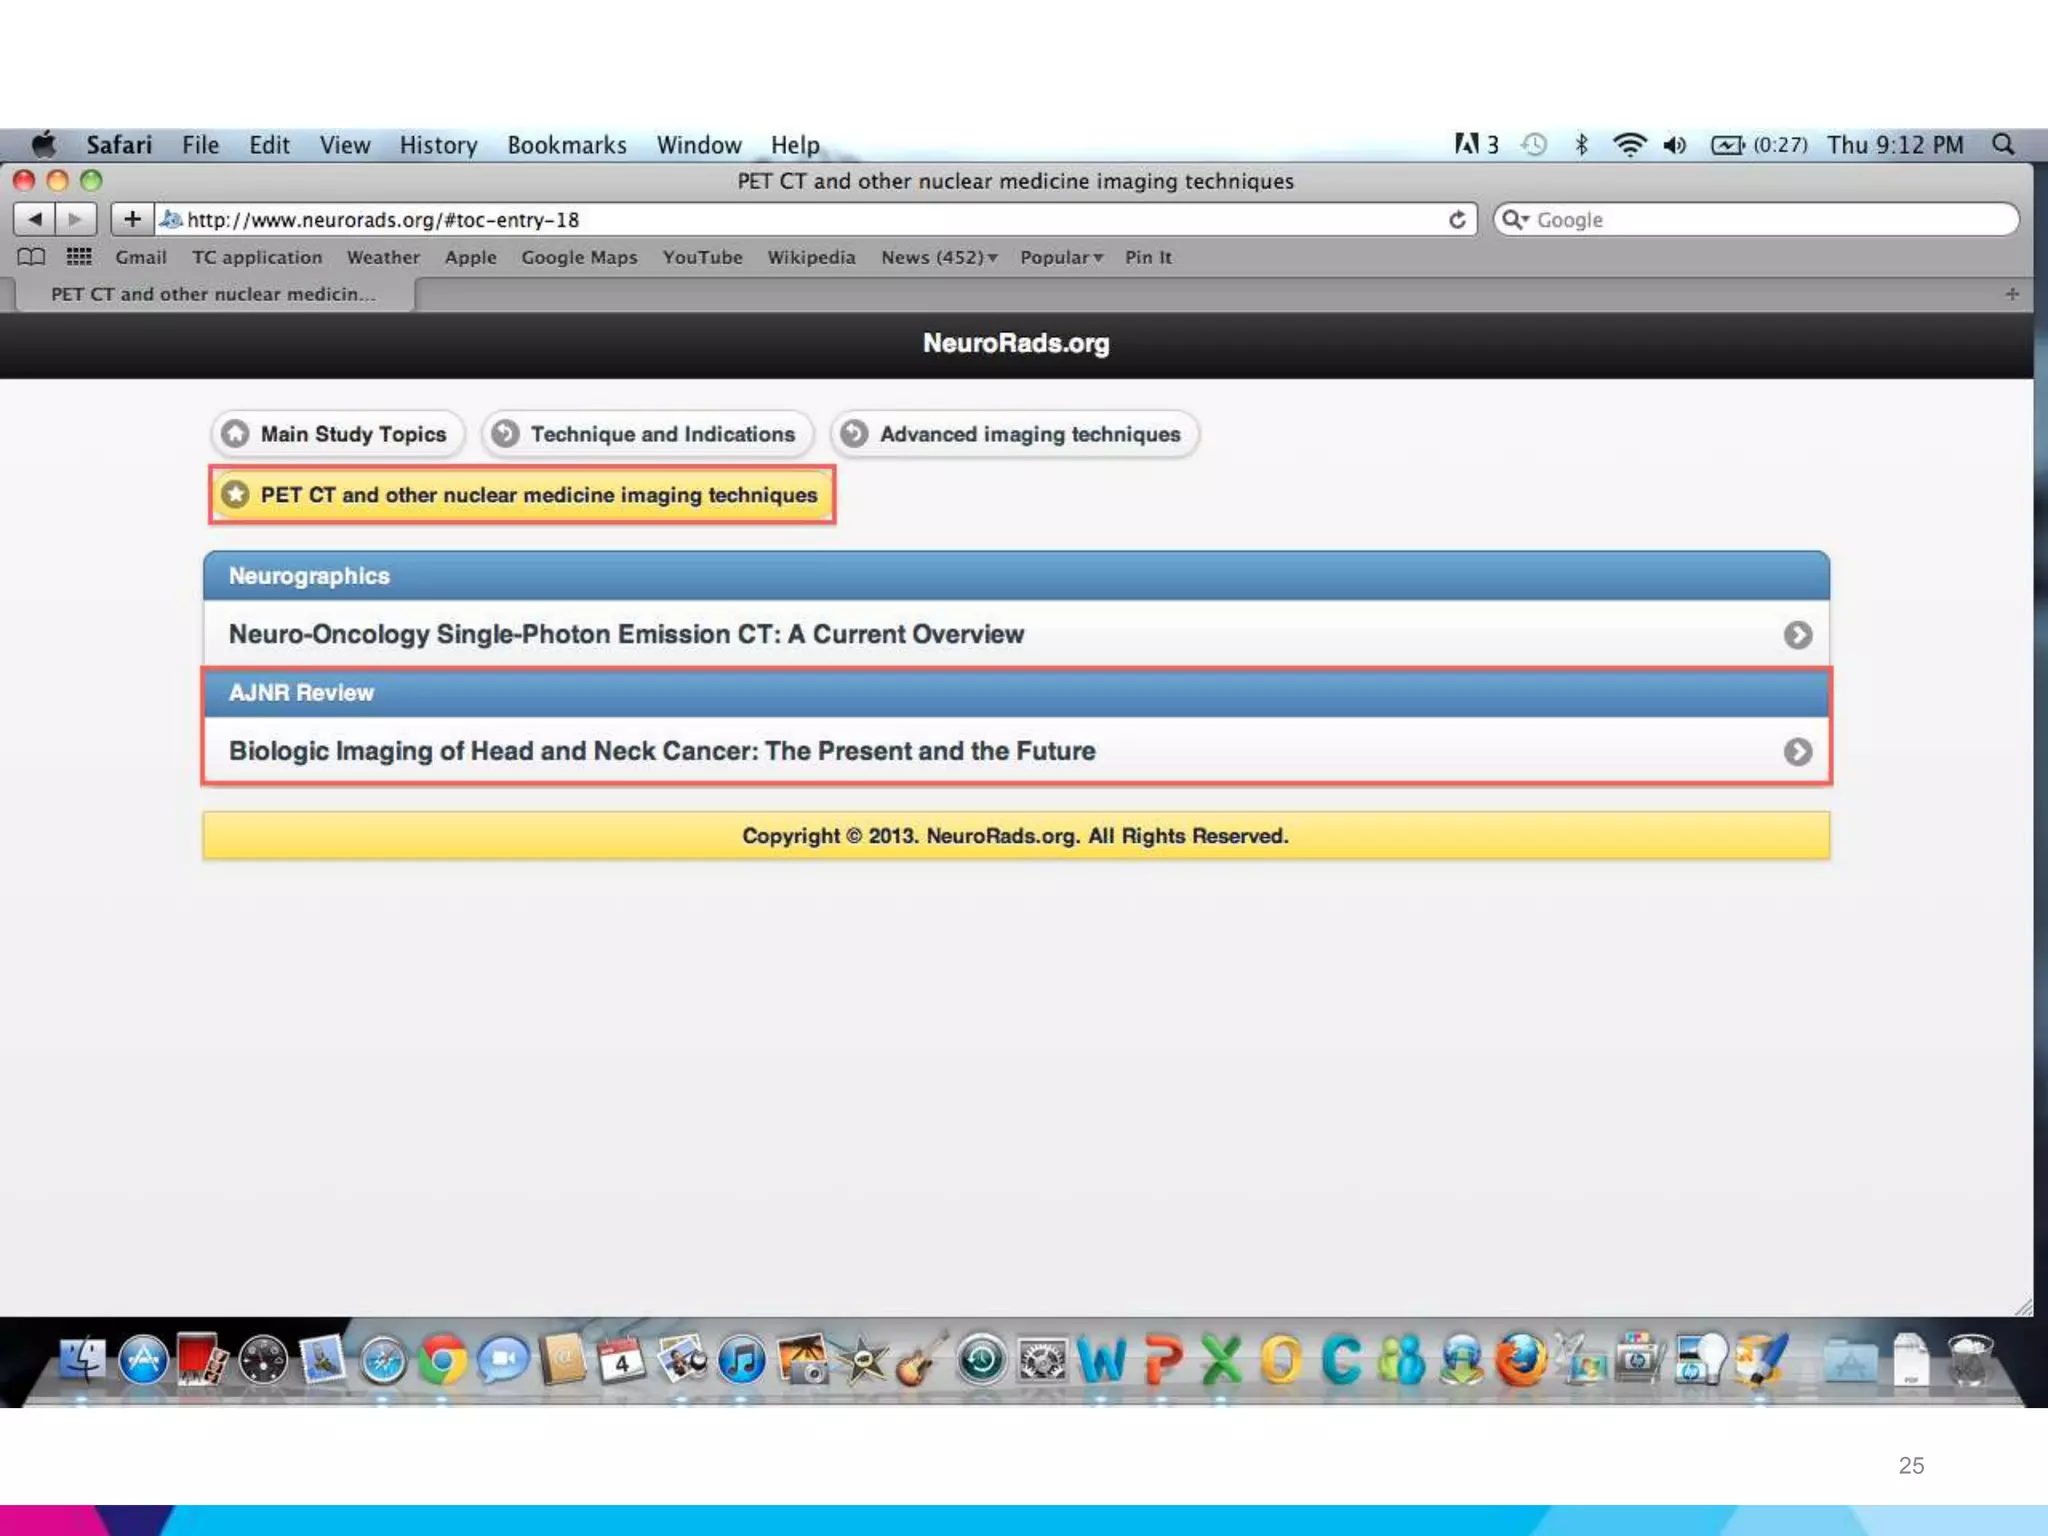Reload the page with refresh icon
The height and width of the screenshot is (1536, 2048).
pyautogui.click(x=1457, y=219)
